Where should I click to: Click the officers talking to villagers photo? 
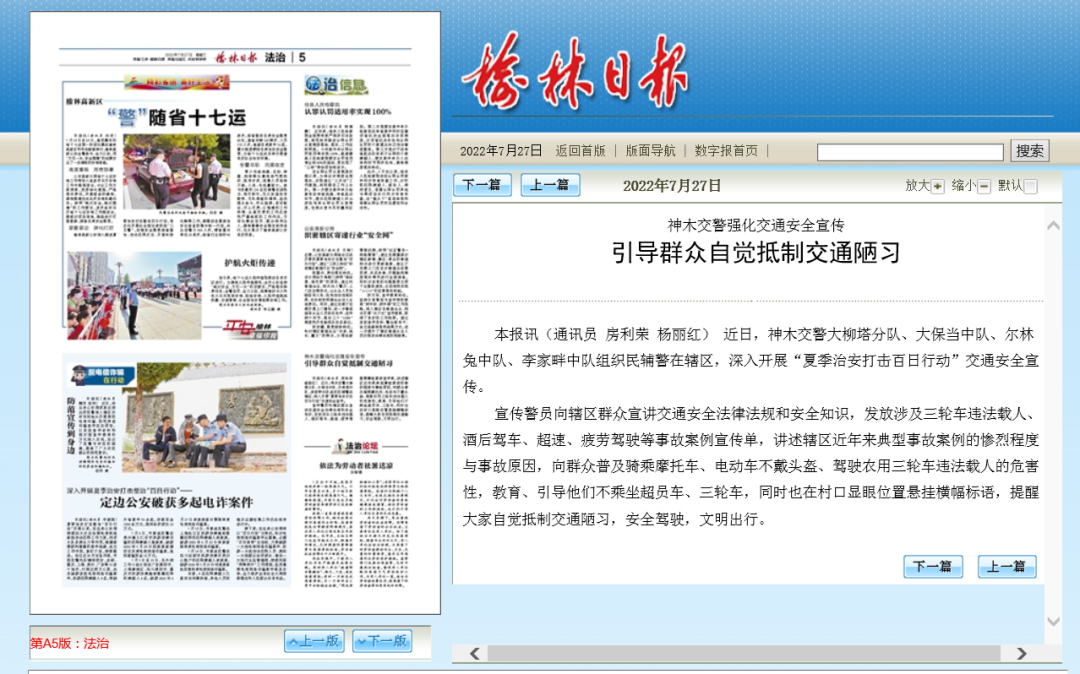tap(205, 417)
